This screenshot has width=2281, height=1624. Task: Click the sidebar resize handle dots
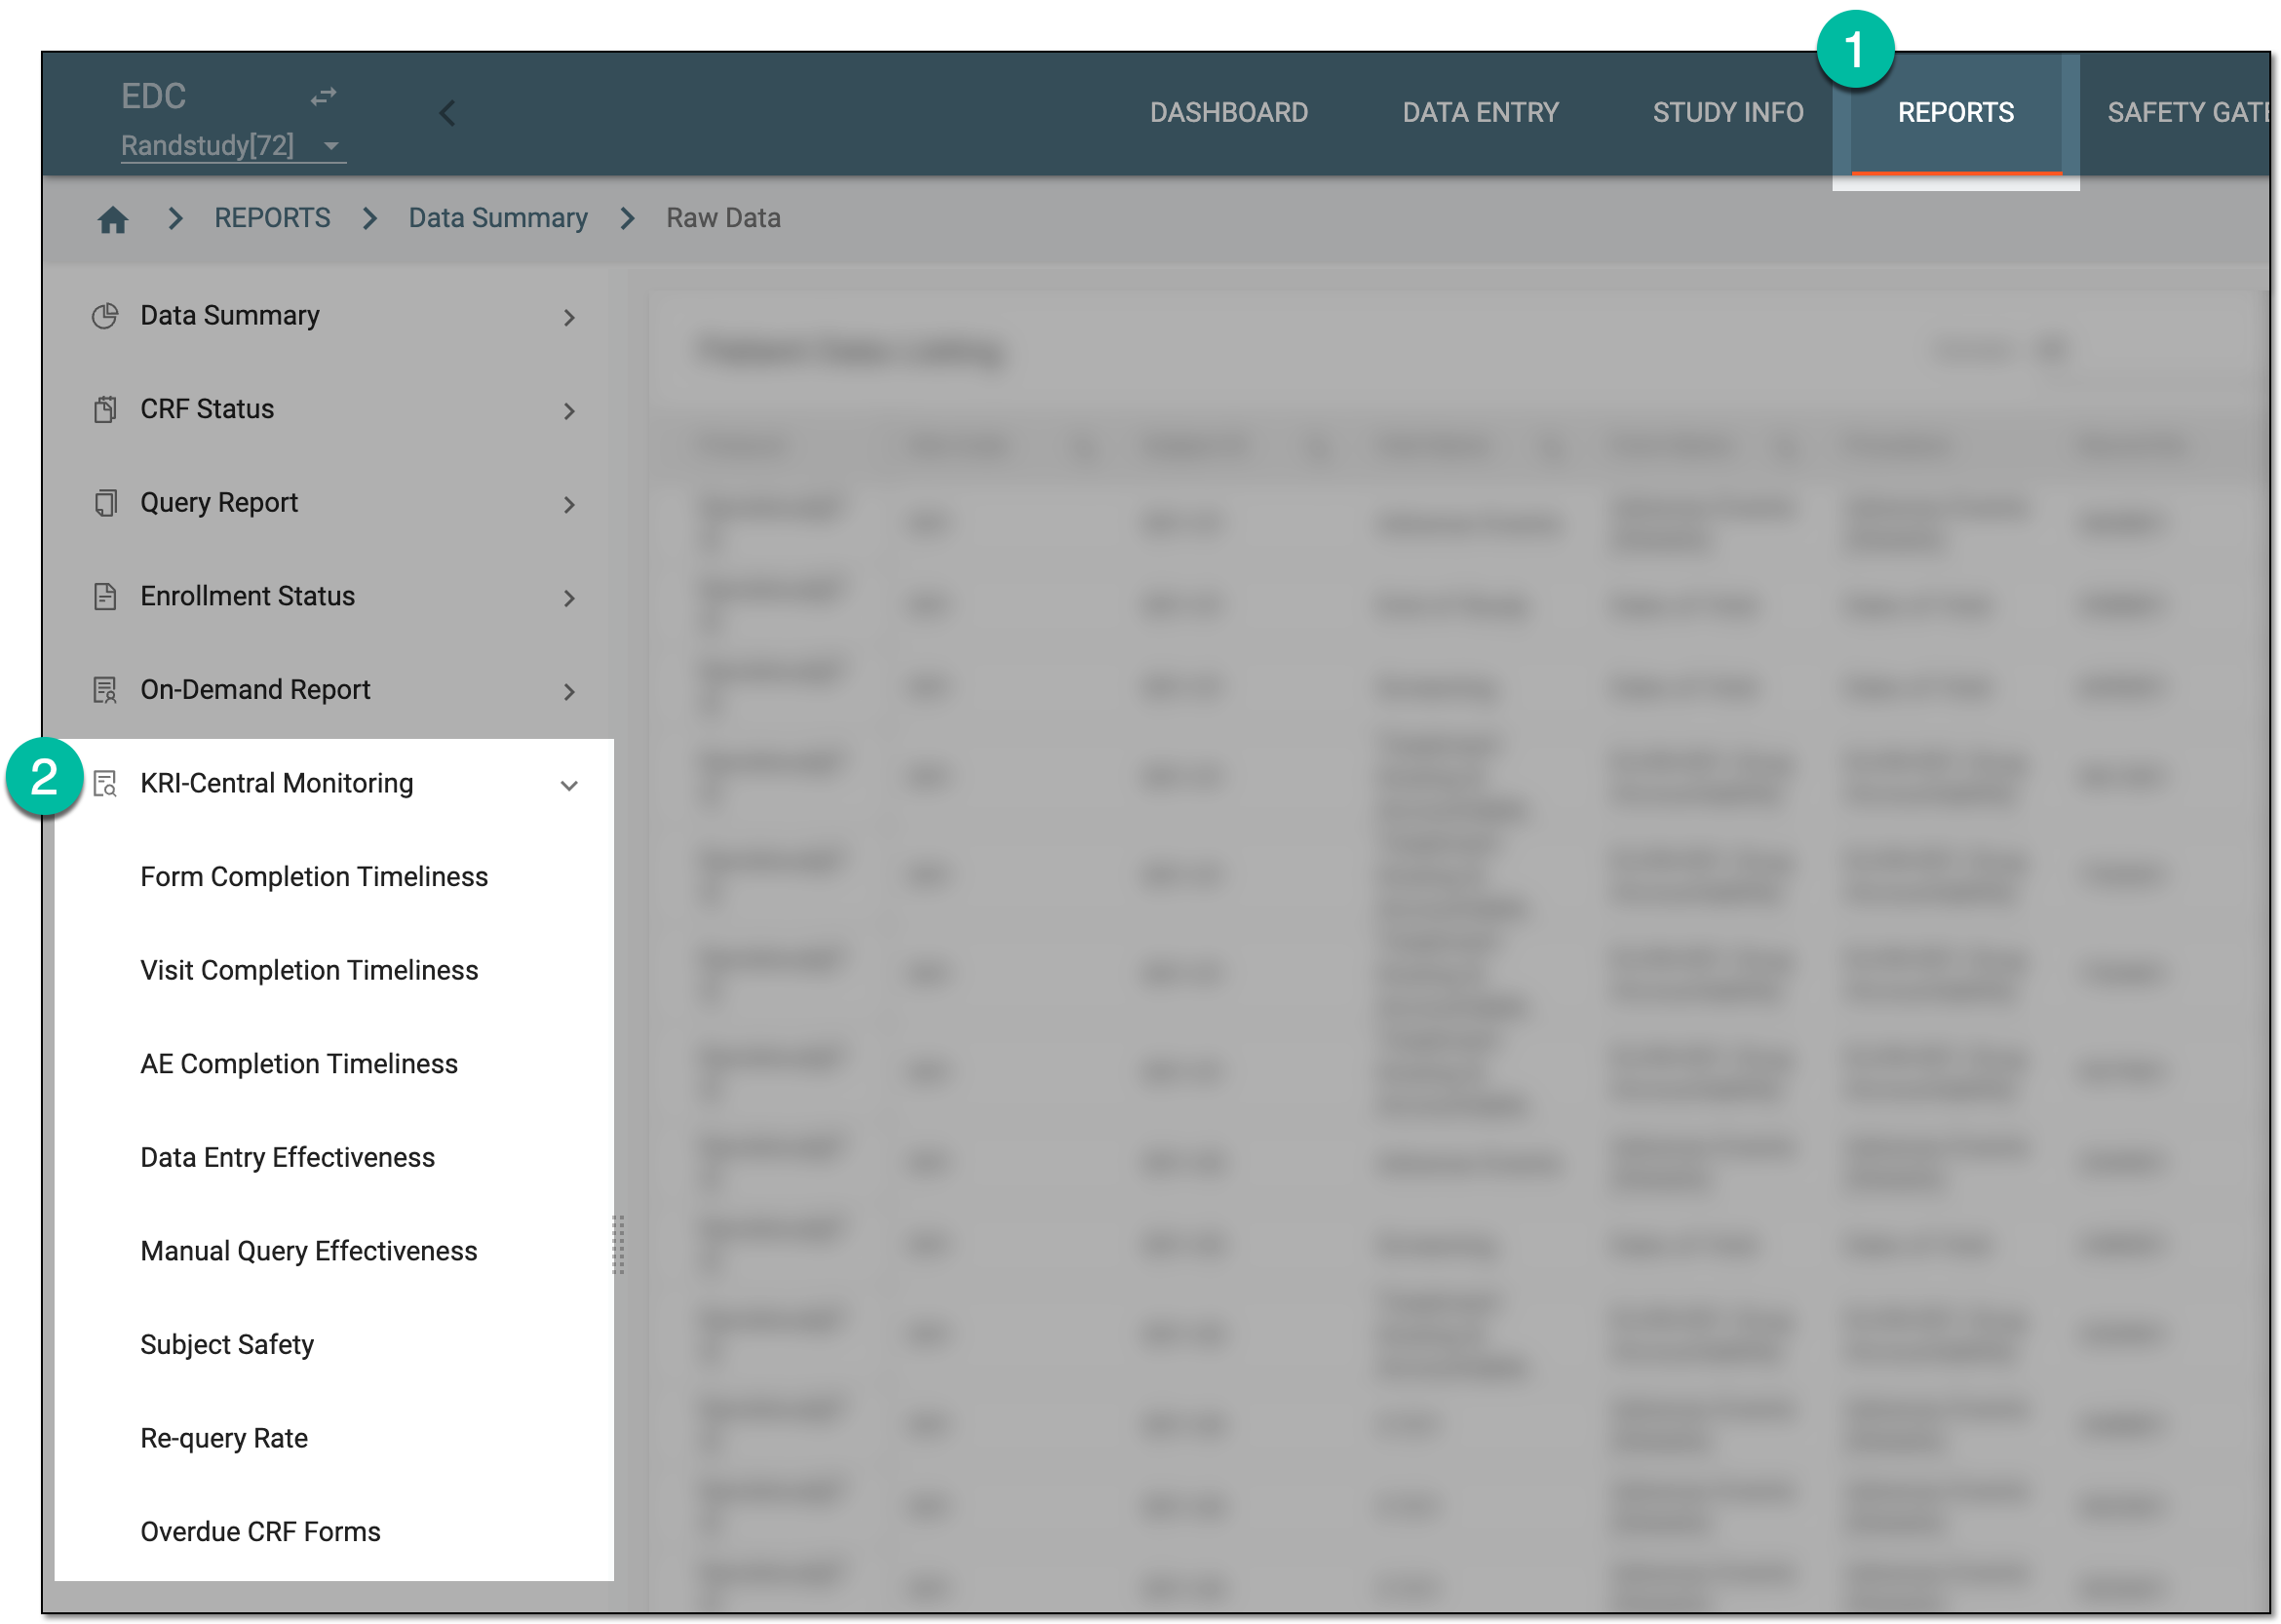pos(618,1246)
